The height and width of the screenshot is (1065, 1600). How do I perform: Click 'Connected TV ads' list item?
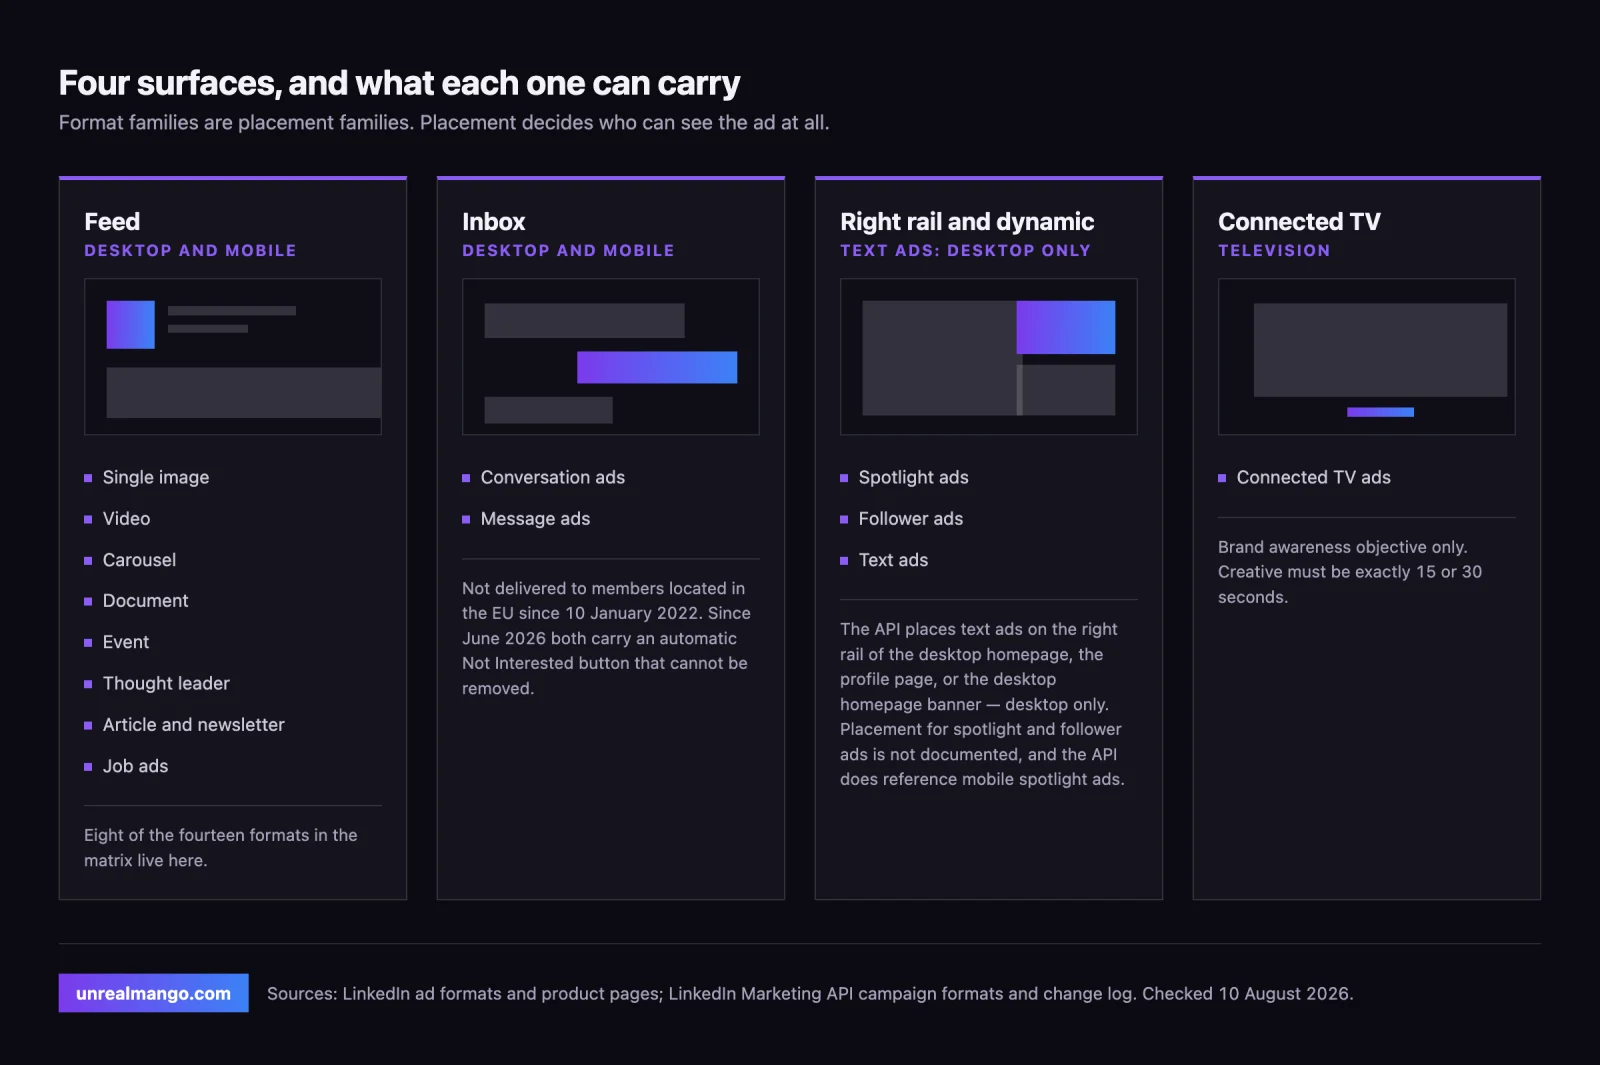pyautogui.click(x=1313, y=478)
